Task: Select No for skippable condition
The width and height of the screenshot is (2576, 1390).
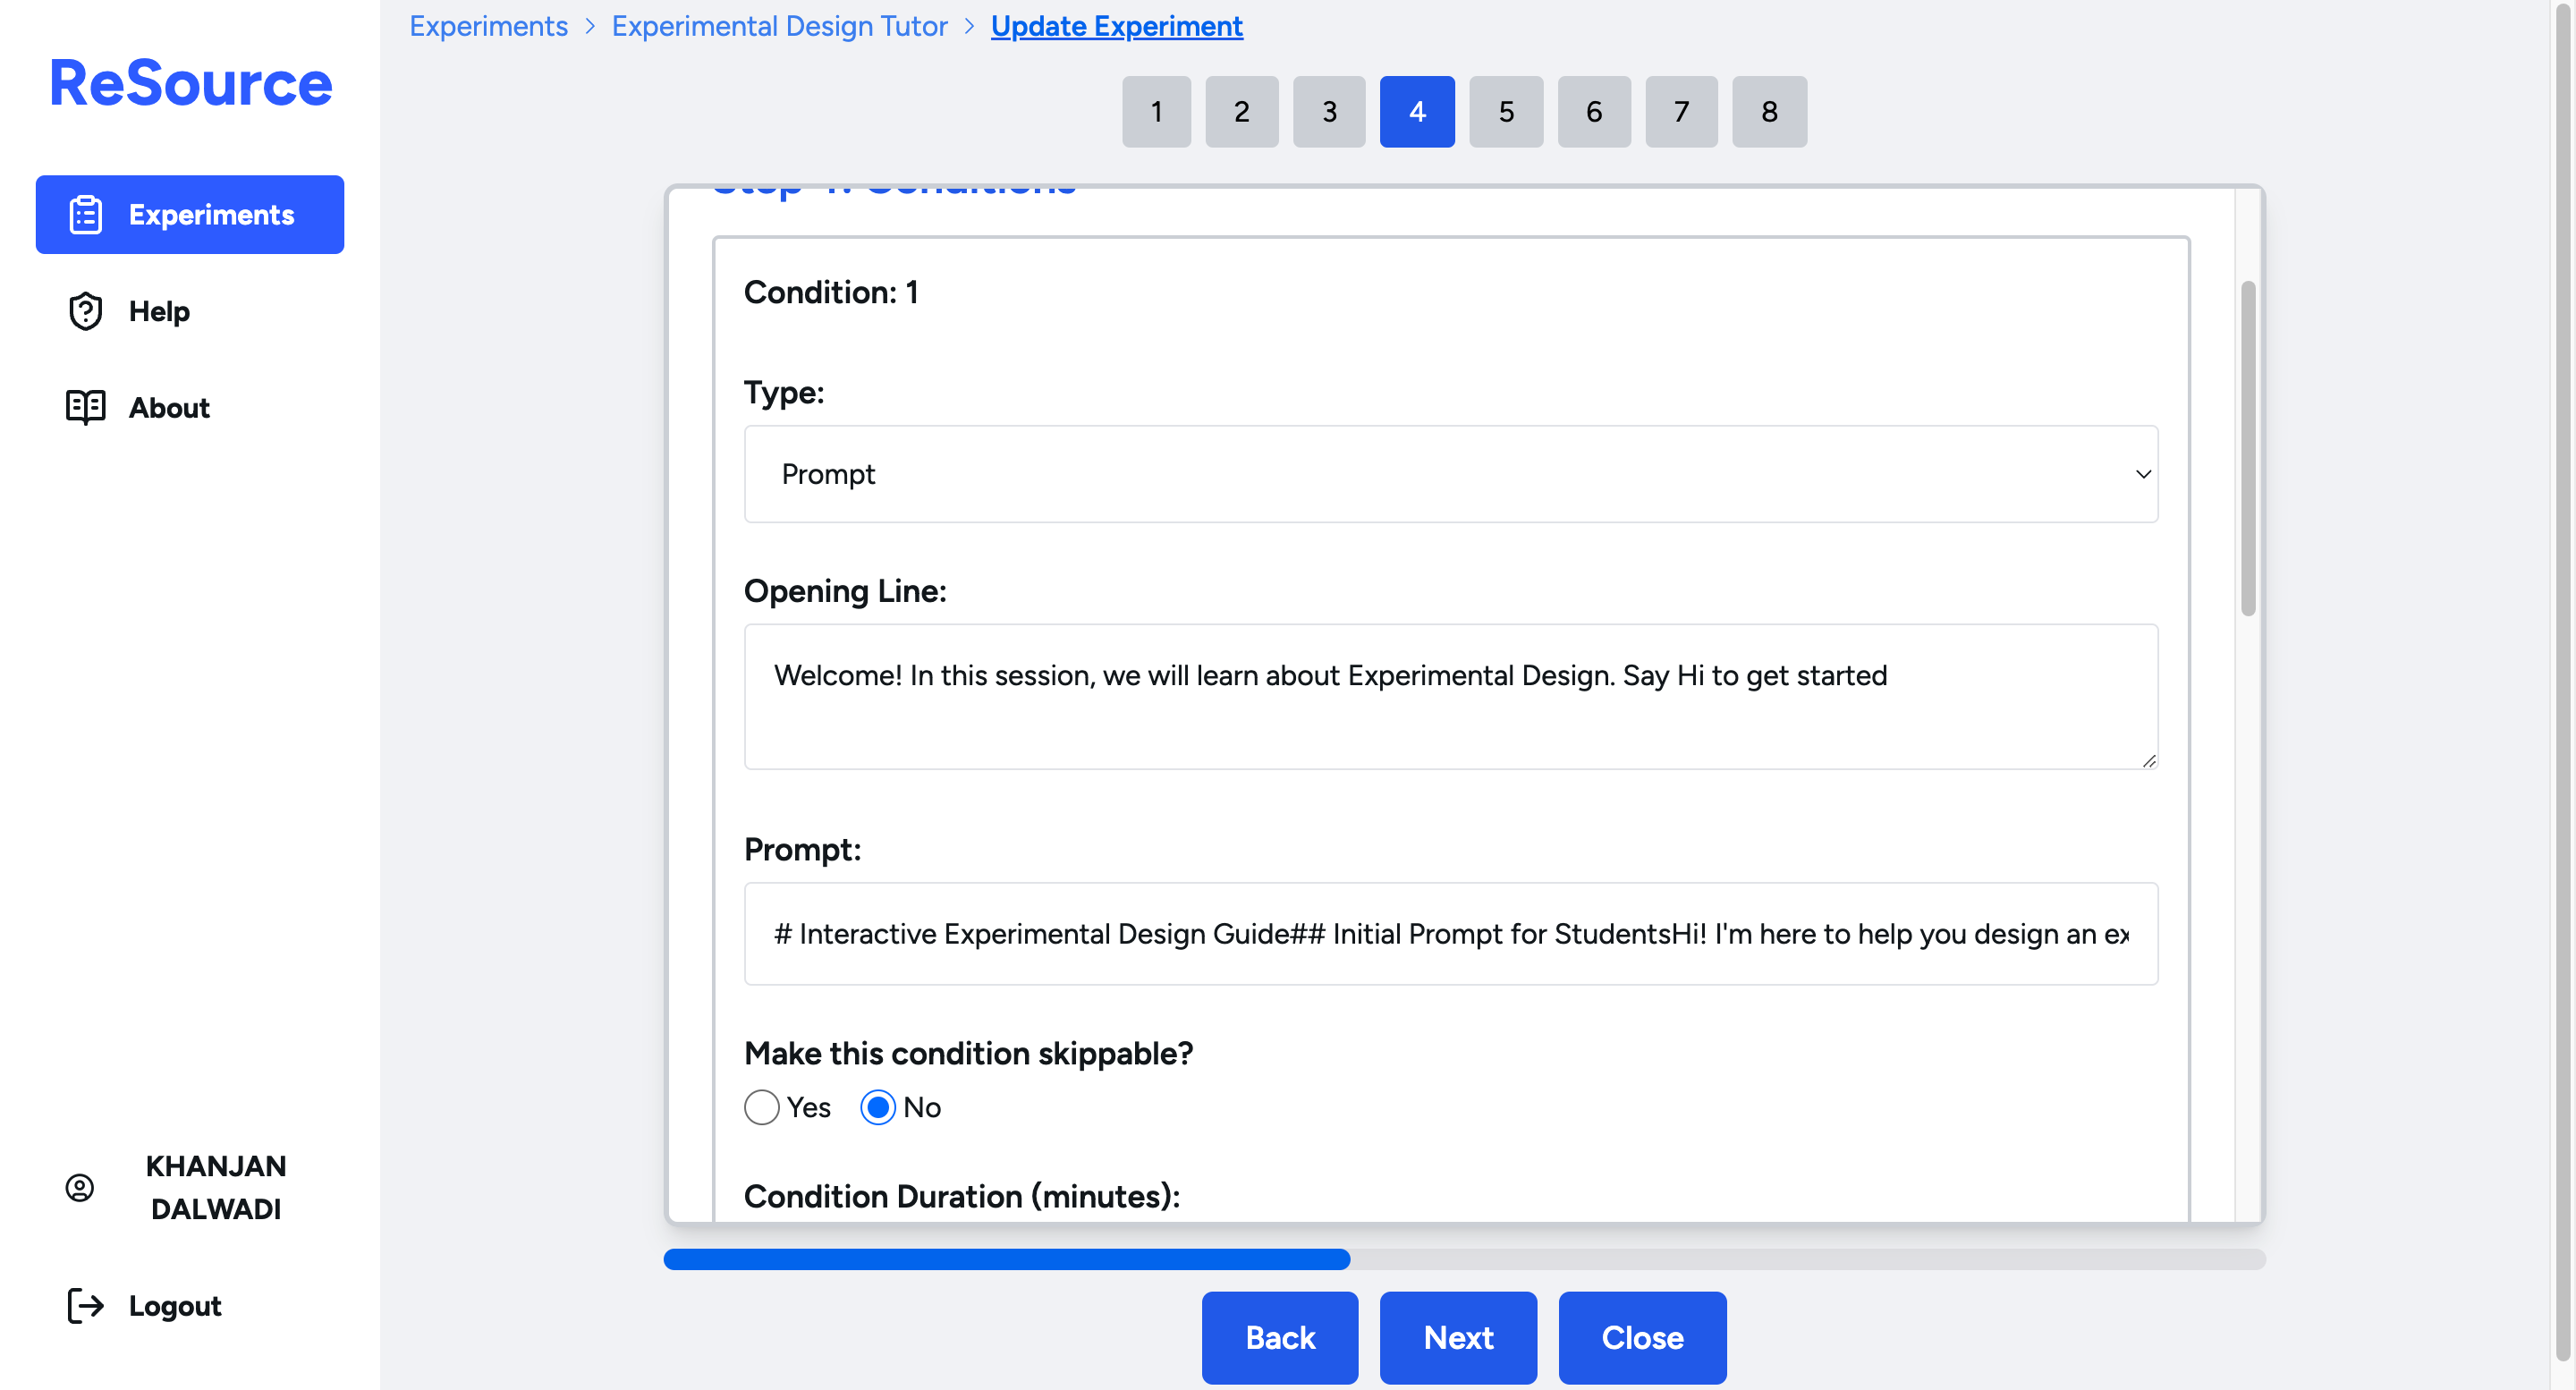Action: point(878,1107)
